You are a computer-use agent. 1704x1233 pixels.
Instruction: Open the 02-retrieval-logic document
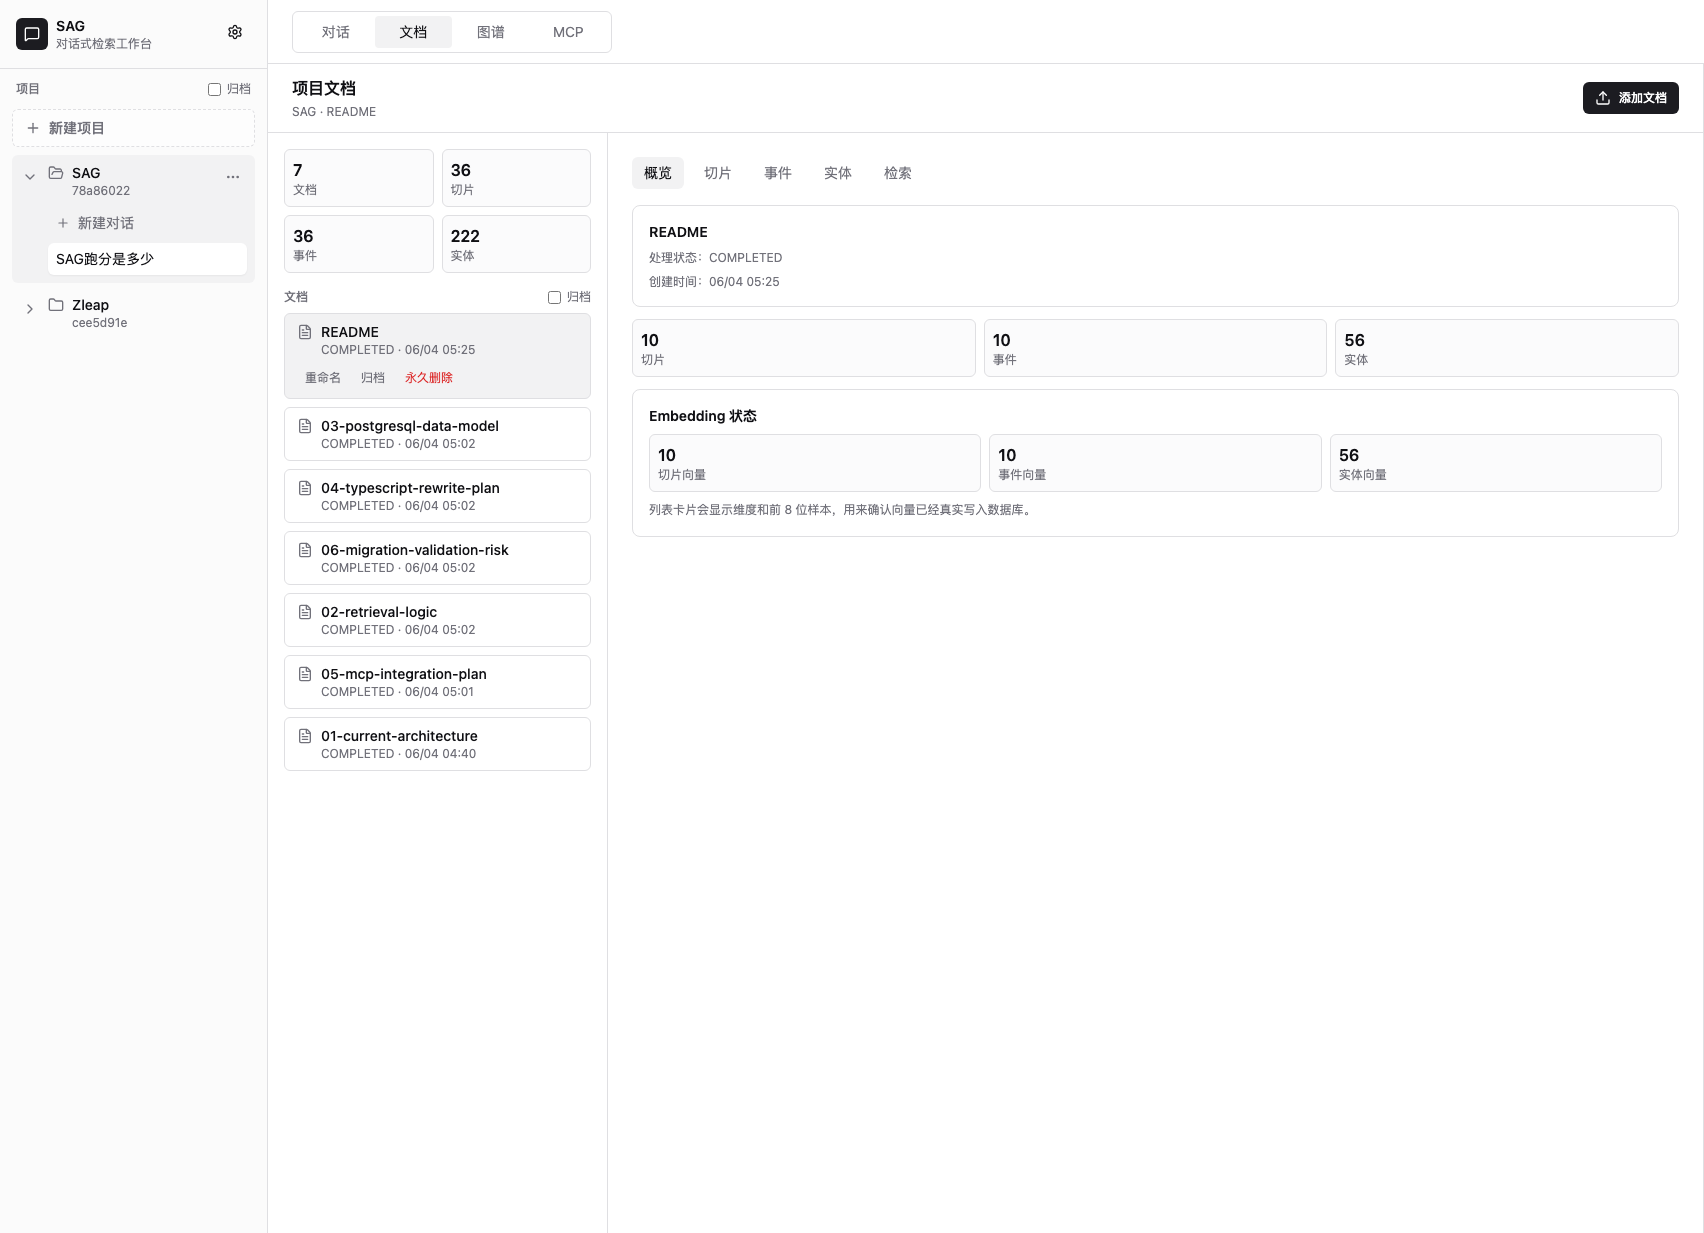pos(437,620)
